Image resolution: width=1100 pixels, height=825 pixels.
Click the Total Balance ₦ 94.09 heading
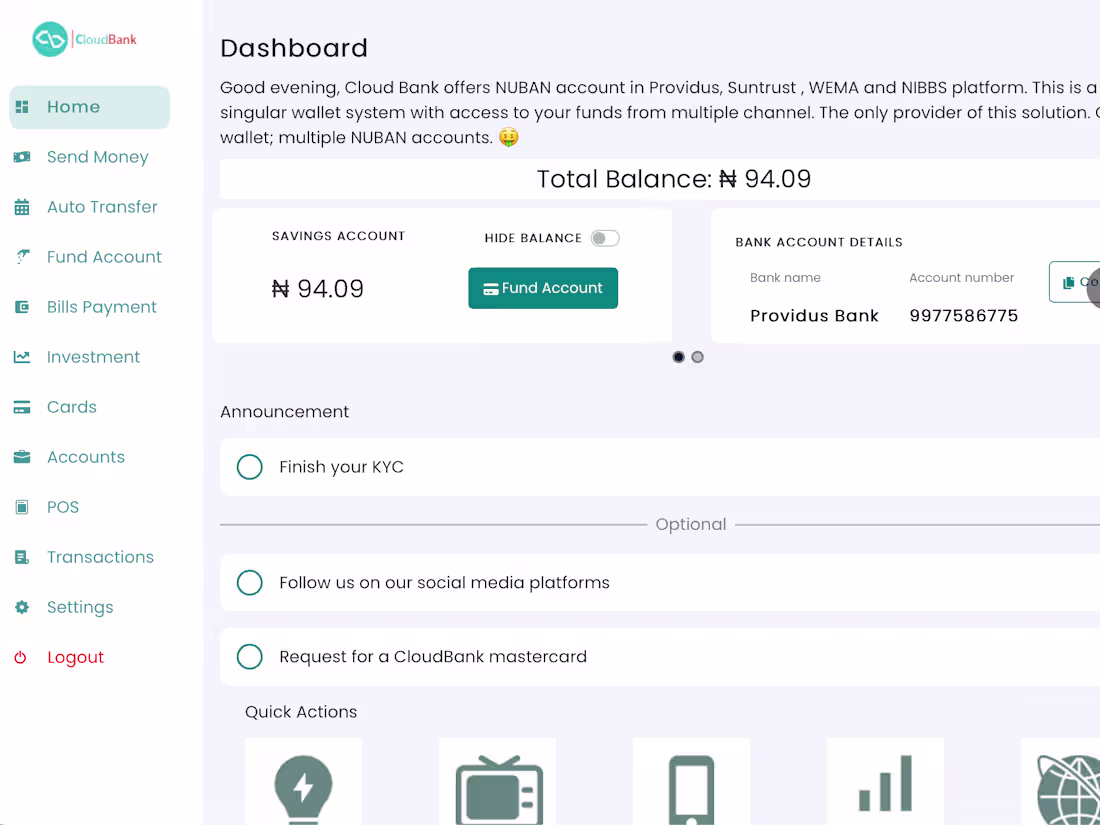[674, 179]
